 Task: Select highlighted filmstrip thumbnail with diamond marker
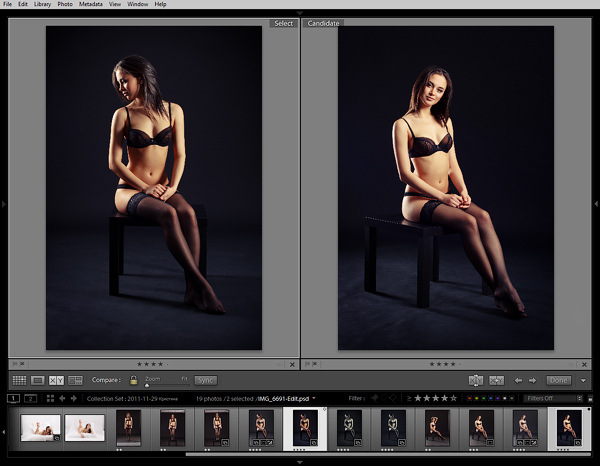[305, 429]
